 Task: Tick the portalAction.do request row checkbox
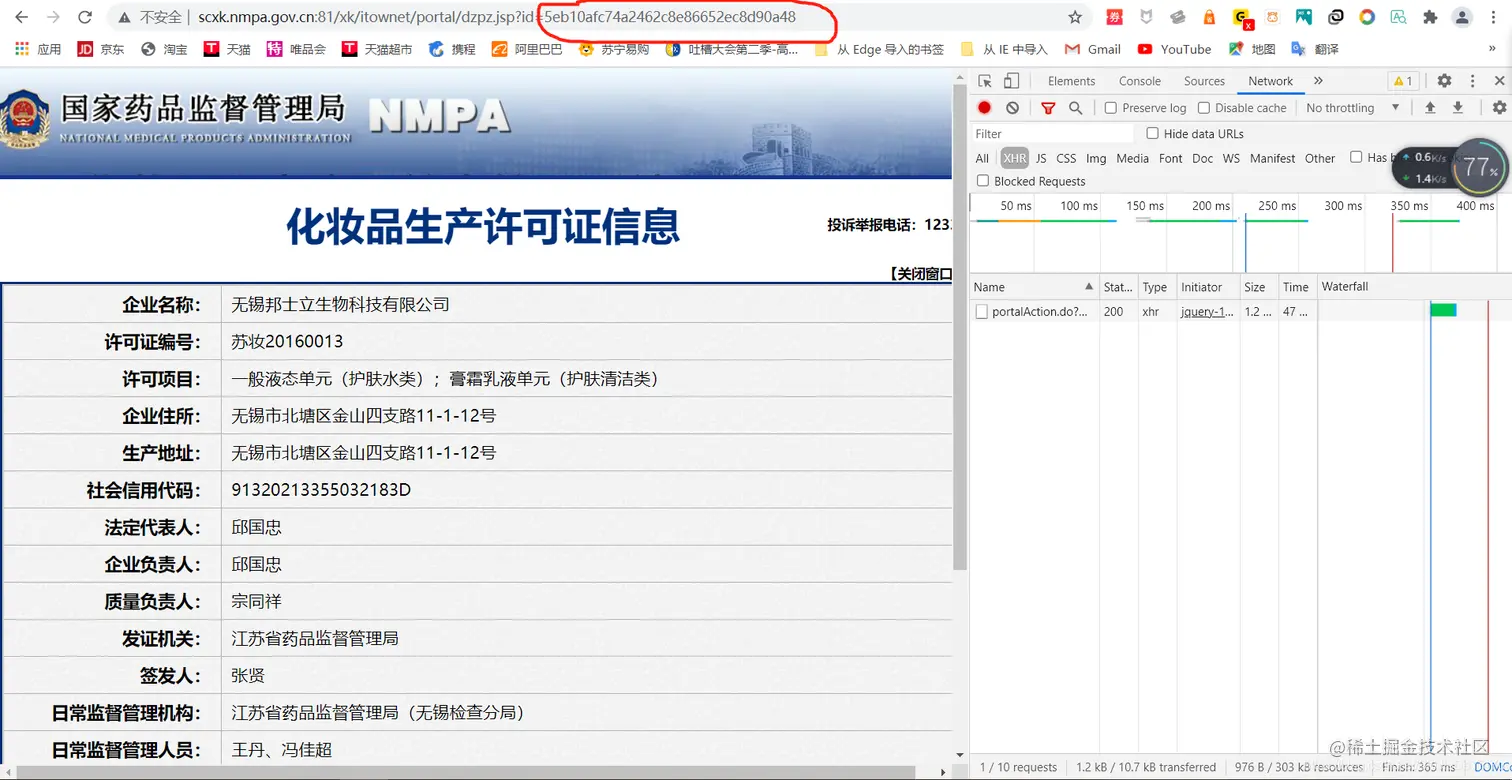(x=982, y=312)
